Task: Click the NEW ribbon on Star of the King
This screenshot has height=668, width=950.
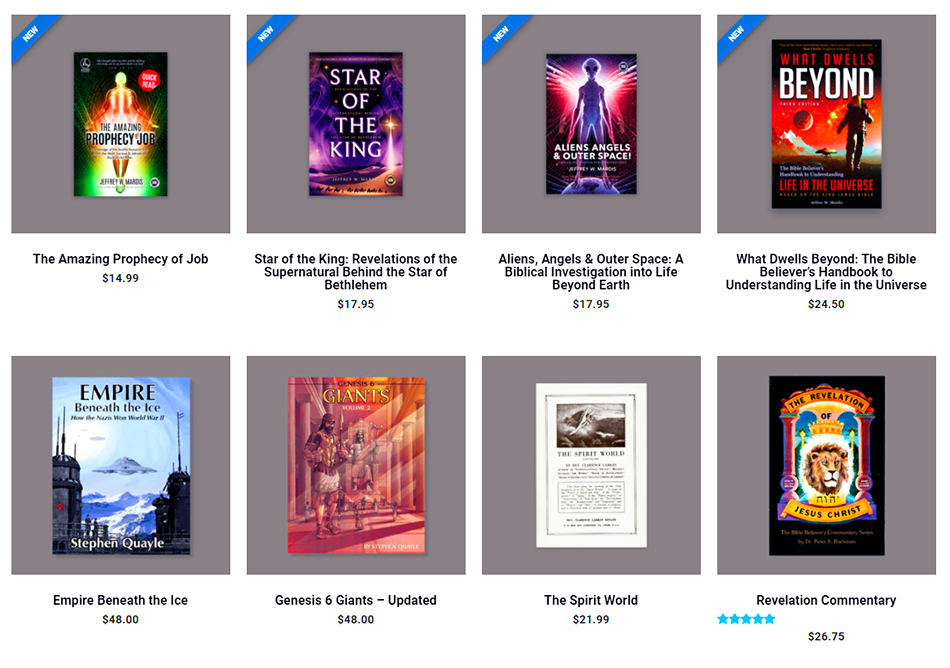Action: click(266, 34)
